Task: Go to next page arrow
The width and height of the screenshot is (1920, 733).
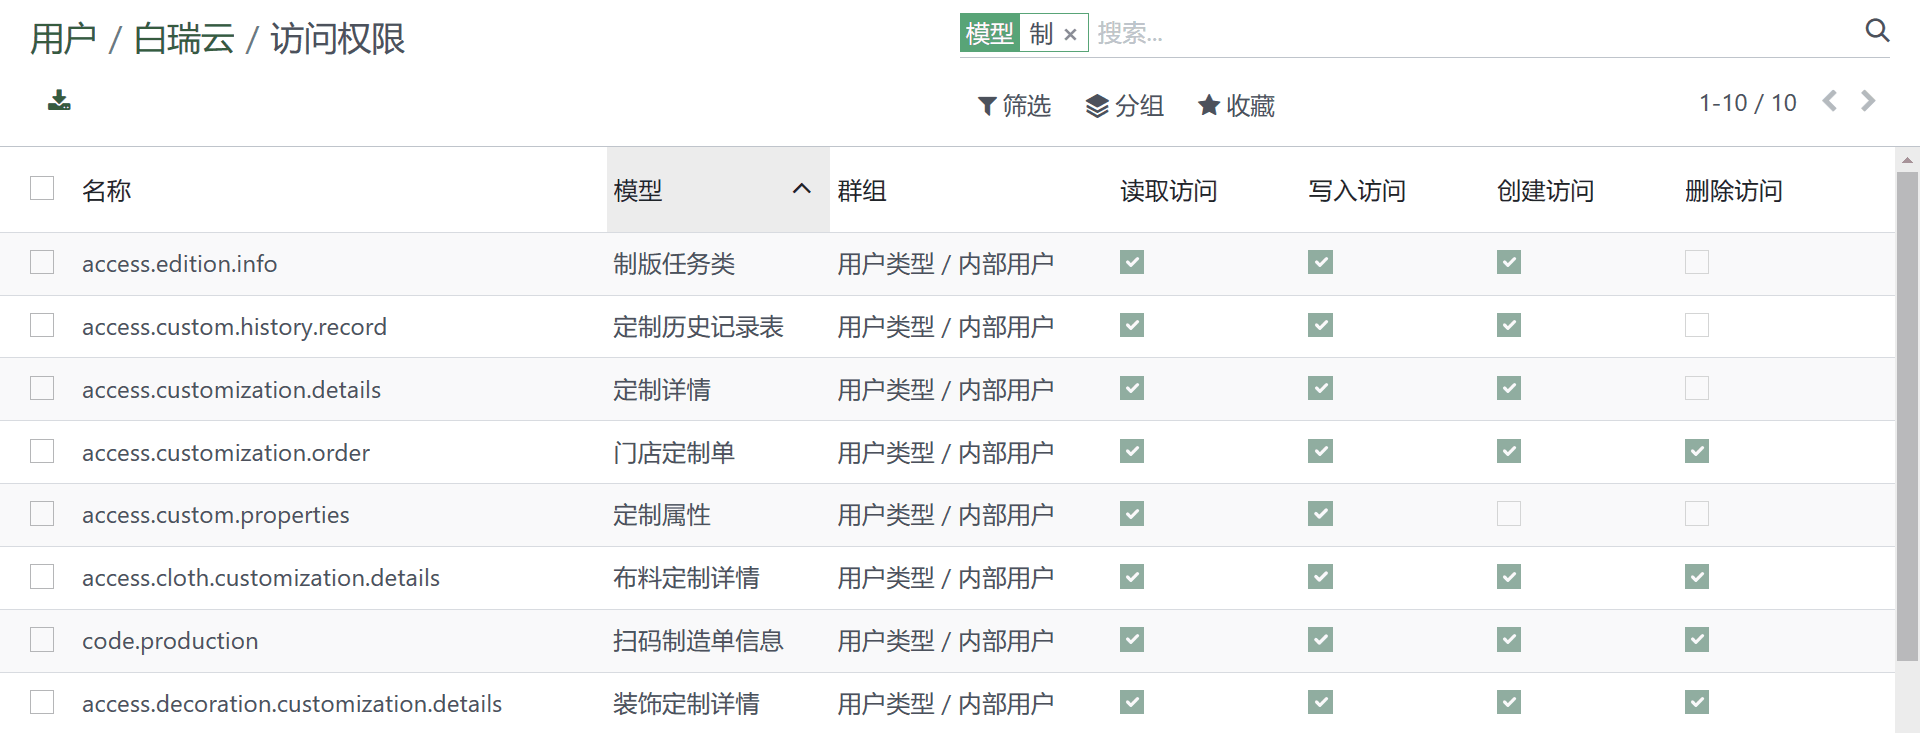Action: point(1867,101)
